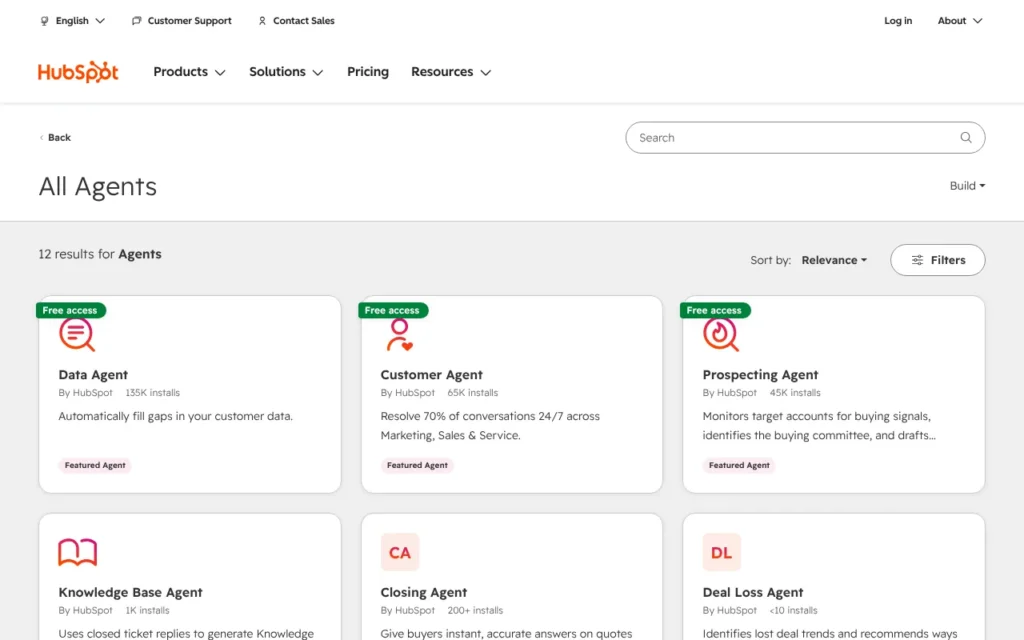Screen dimensions: 1024x640
Task: Click the back arrow chevron icon
Action: coord(41,138)
